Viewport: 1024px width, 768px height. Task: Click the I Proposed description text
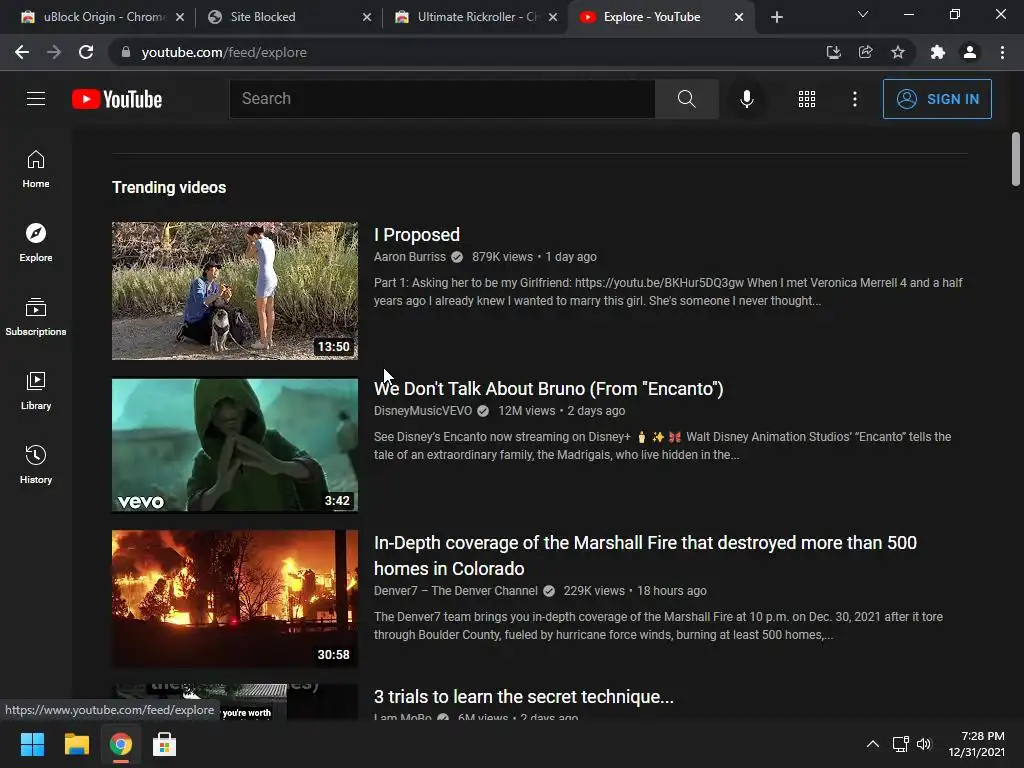tap(668, 292)
